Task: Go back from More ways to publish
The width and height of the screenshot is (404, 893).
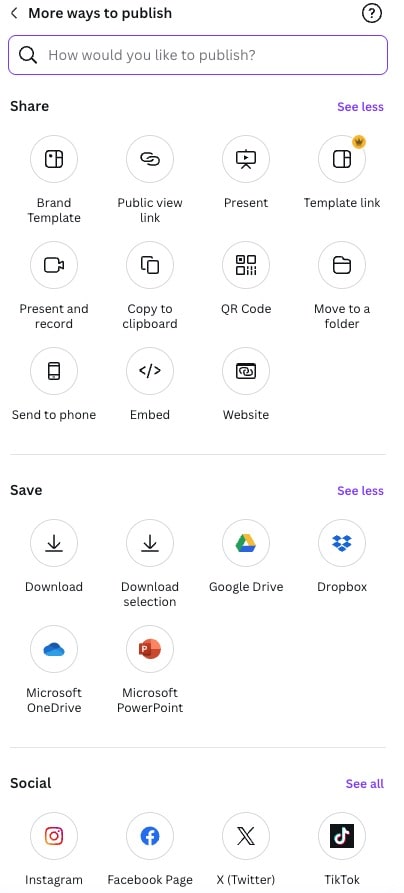Action: 14,13
